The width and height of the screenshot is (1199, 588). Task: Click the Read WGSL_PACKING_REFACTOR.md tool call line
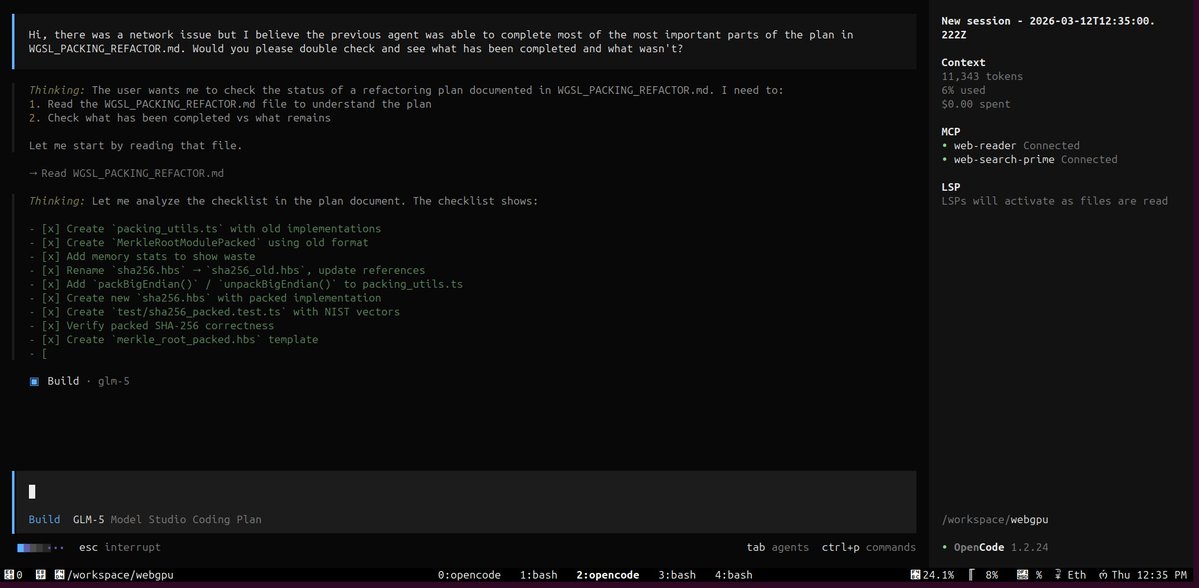(126, 173)
